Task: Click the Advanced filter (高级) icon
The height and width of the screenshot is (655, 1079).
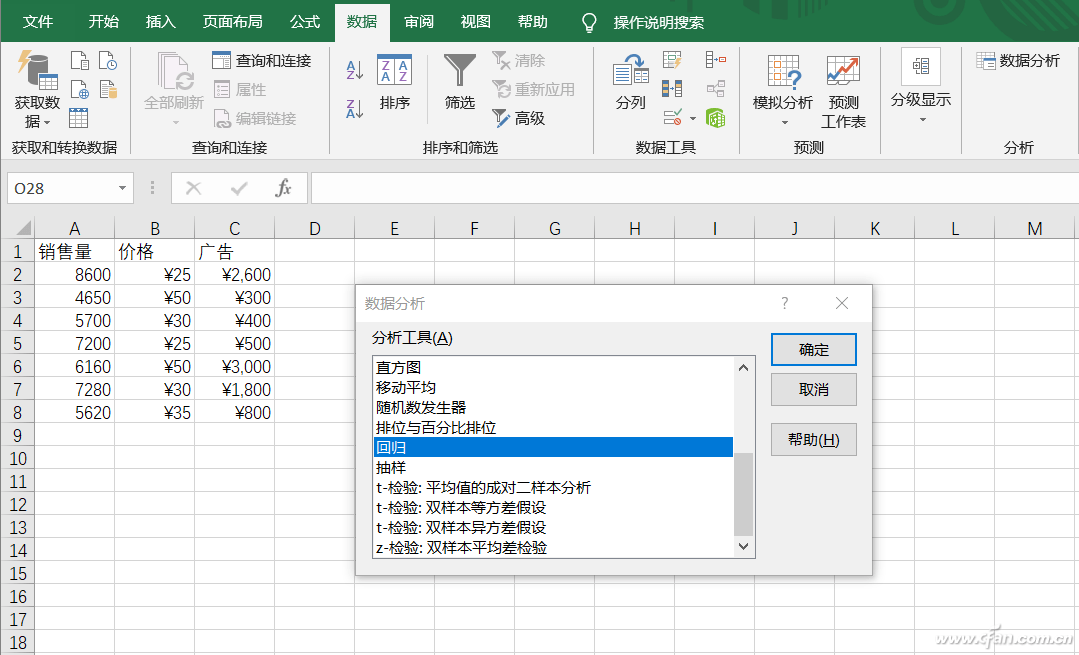Action: 519,118
